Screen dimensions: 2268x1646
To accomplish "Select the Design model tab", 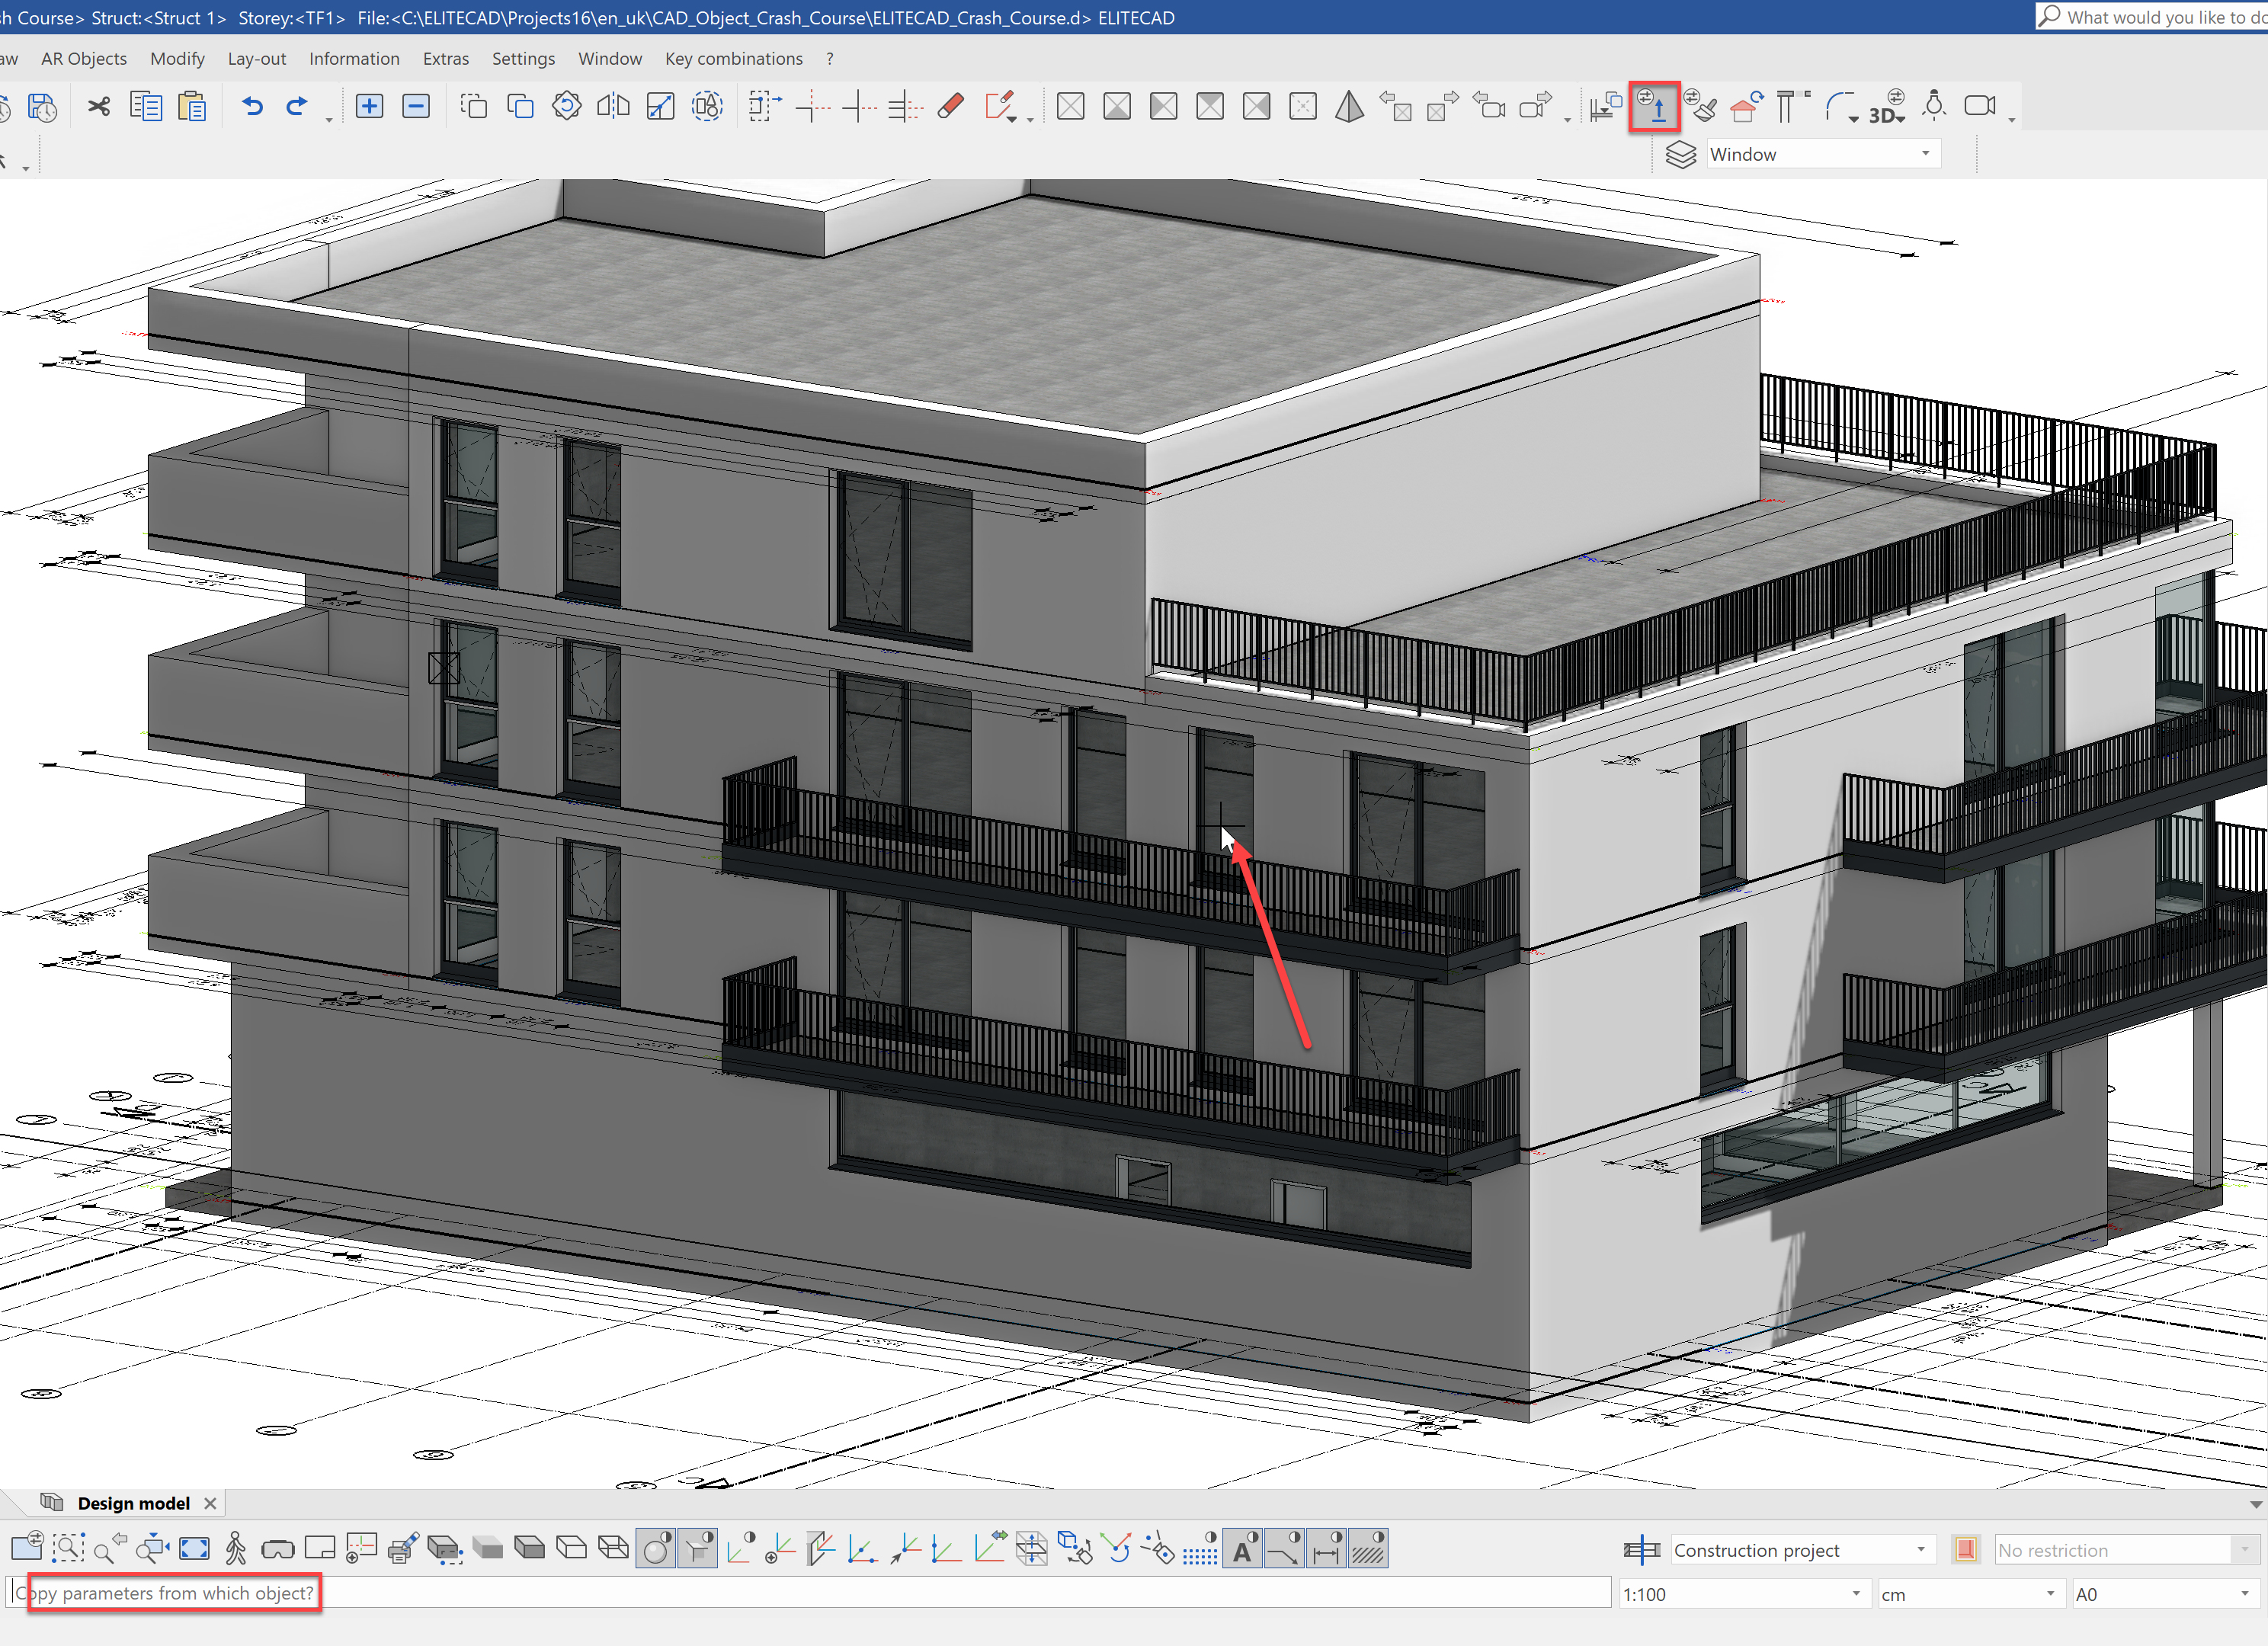I will point(133,1503).
